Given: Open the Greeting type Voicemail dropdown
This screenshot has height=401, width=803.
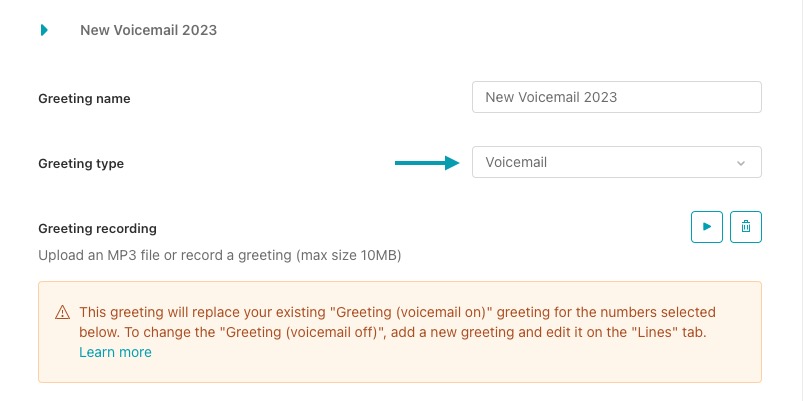Looking at the screenshot, I should click(x=616, y=162).
